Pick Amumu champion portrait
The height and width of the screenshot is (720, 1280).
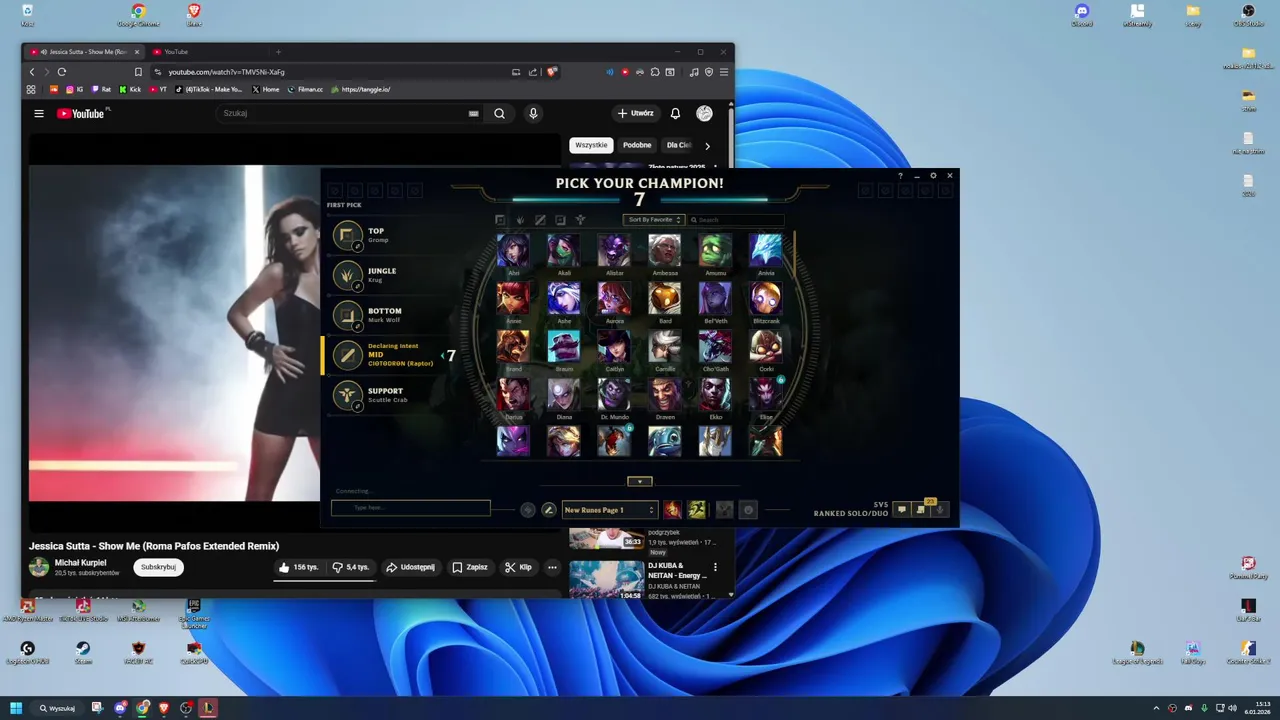point(715,250)
